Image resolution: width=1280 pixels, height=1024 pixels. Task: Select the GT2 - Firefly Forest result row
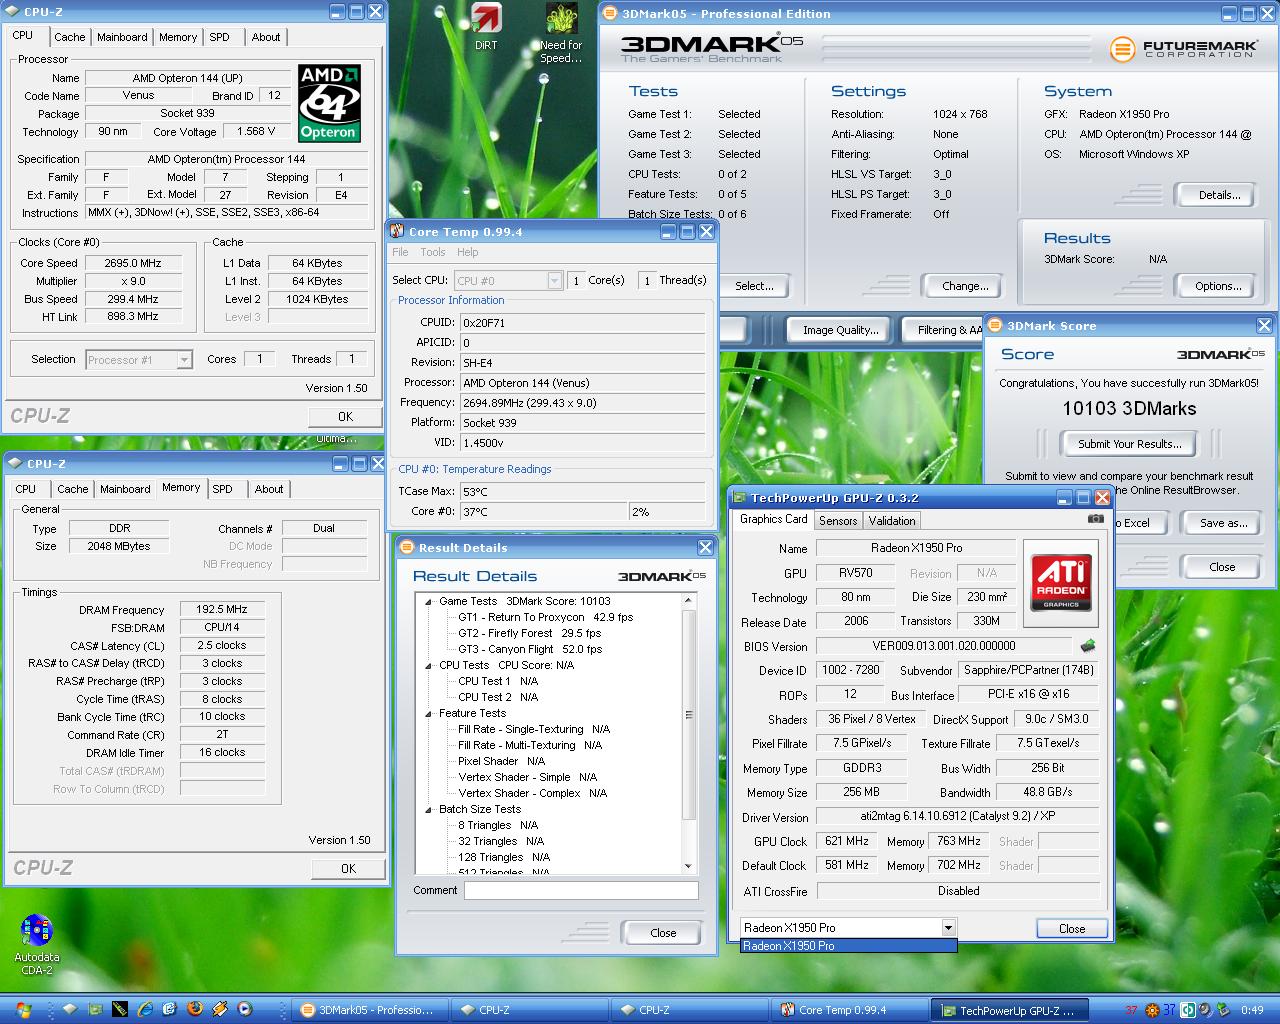click(x=529, y=633)
